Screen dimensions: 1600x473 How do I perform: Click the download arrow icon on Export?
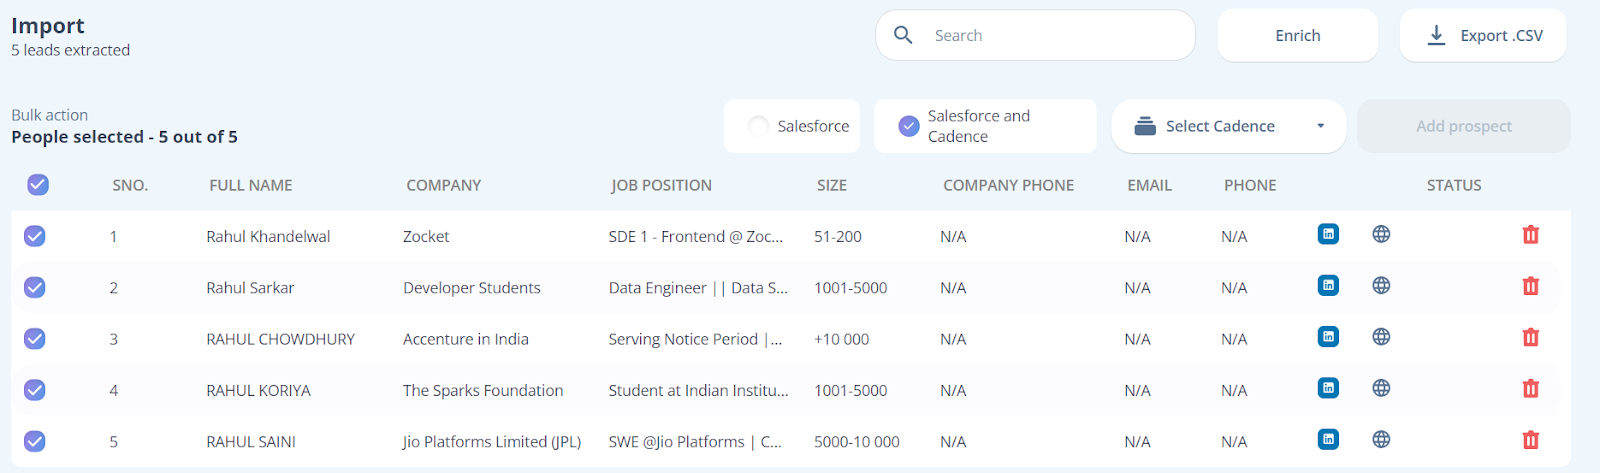(1436, 35)
